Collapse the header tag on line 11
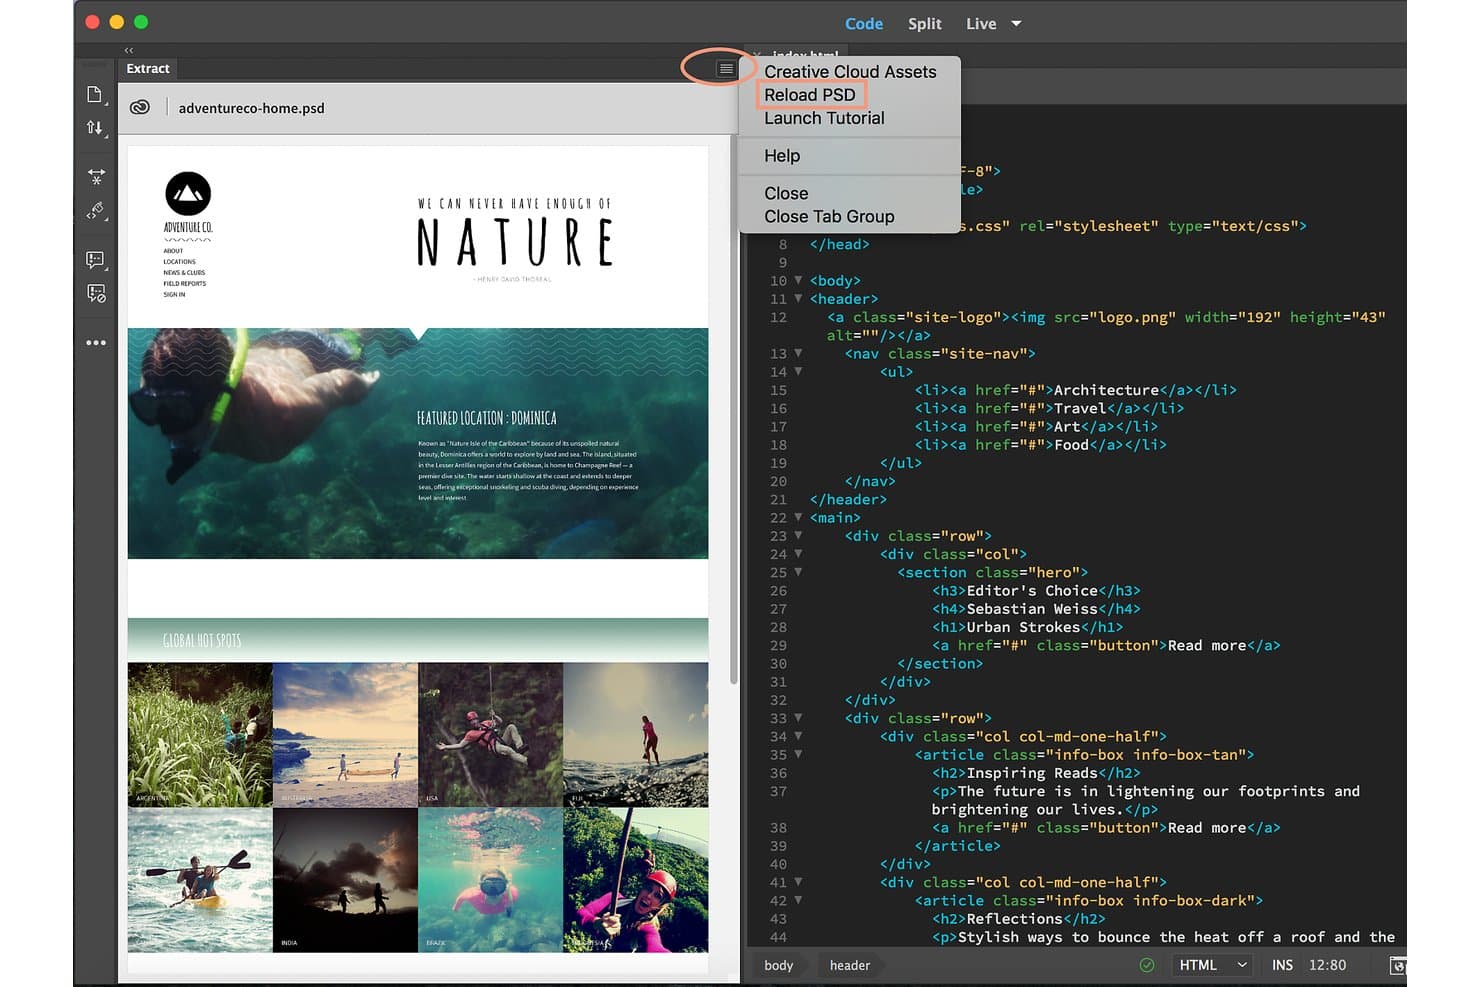This screenshot has height=987, width=1480. 798,298
